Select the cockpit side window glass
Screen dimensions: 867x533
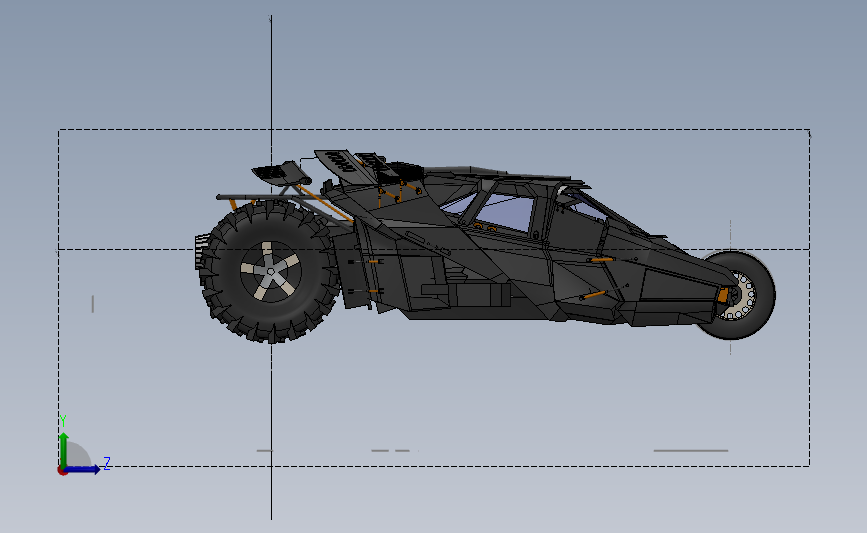(x=505, y=213)
